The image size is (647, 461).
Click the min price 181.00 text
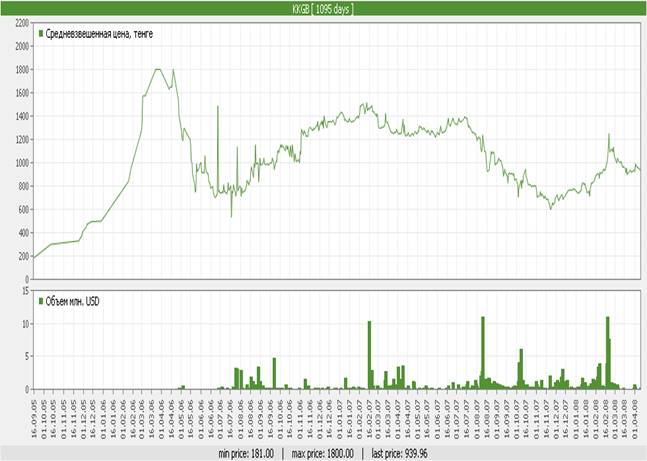(x=246, y=453)
